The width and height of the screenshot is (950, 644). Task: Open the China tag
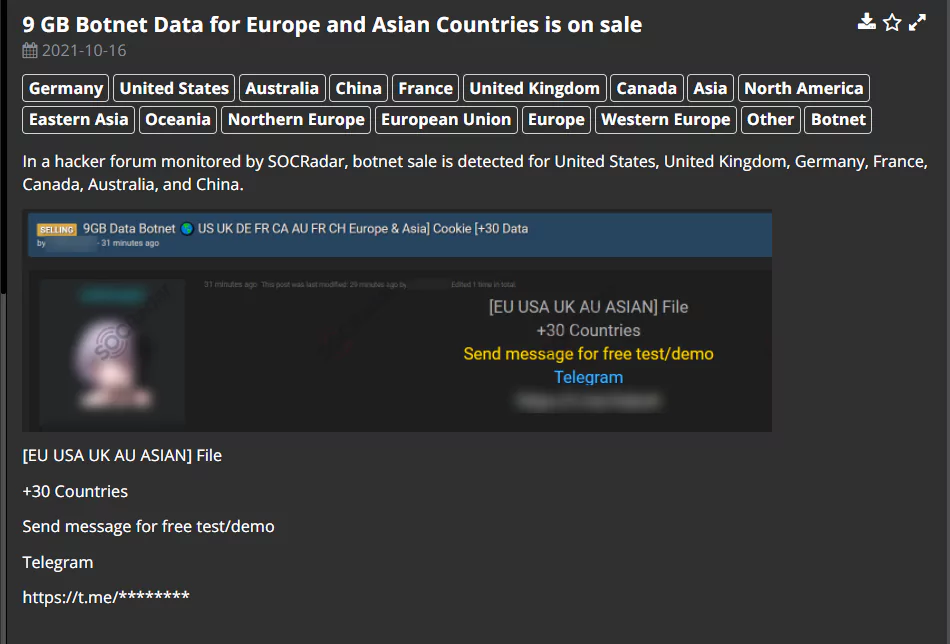click(358, 88)
